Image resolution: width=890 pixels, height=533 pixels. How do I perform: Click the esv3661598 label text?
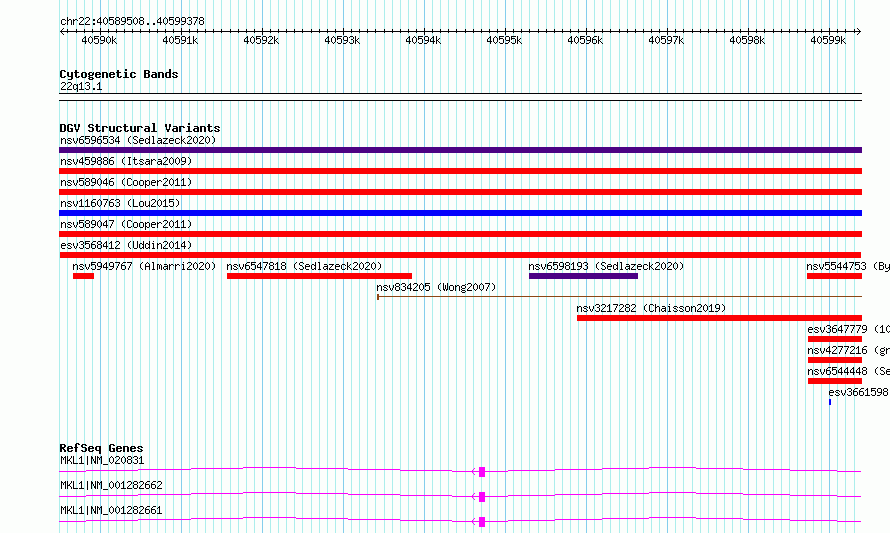858,392
